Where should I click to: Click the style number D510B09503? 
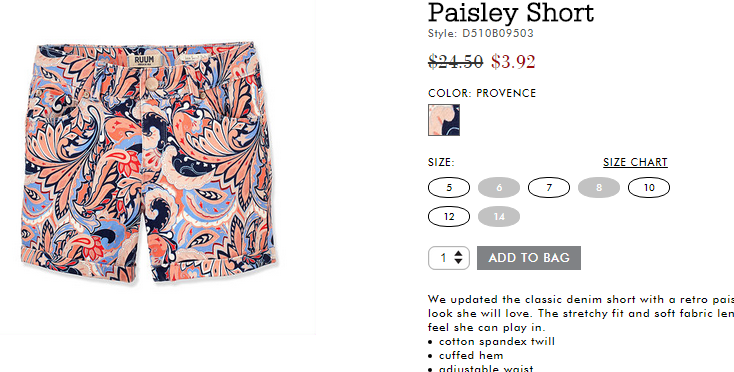(x=498, y=33)
